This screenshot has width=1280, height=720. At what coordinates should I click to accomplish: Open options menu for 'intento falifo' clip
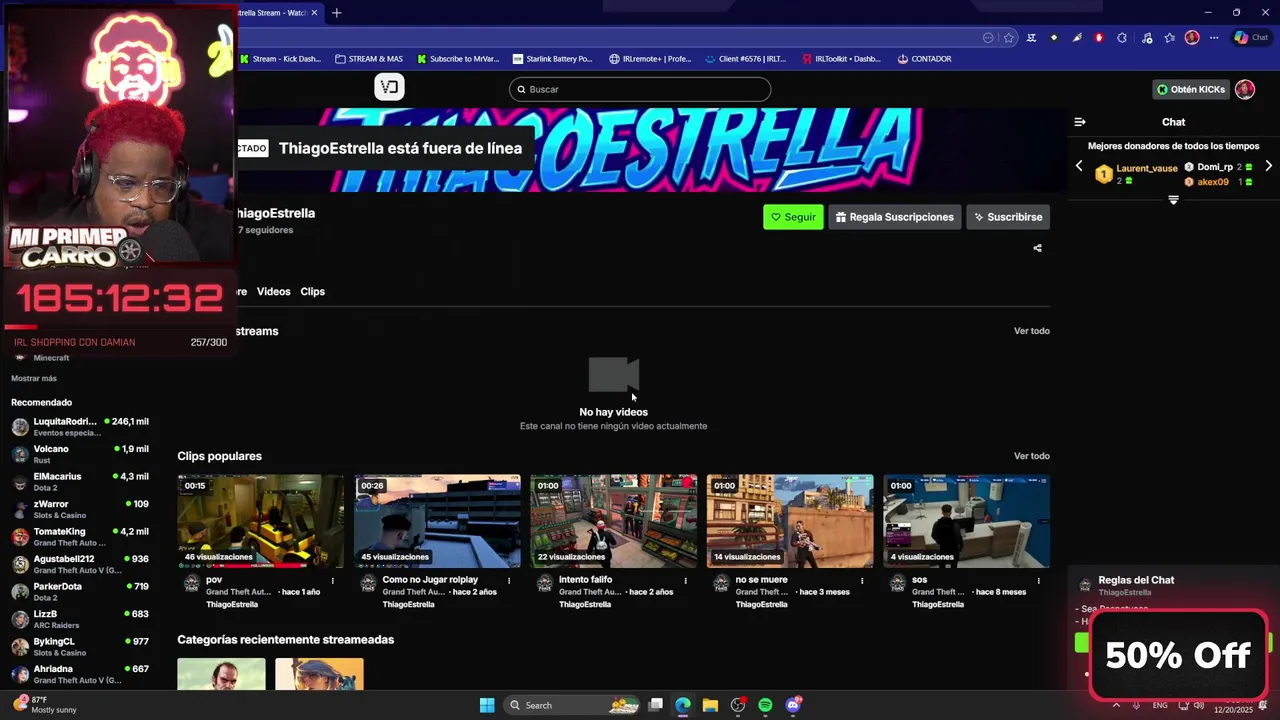(686, 580)
